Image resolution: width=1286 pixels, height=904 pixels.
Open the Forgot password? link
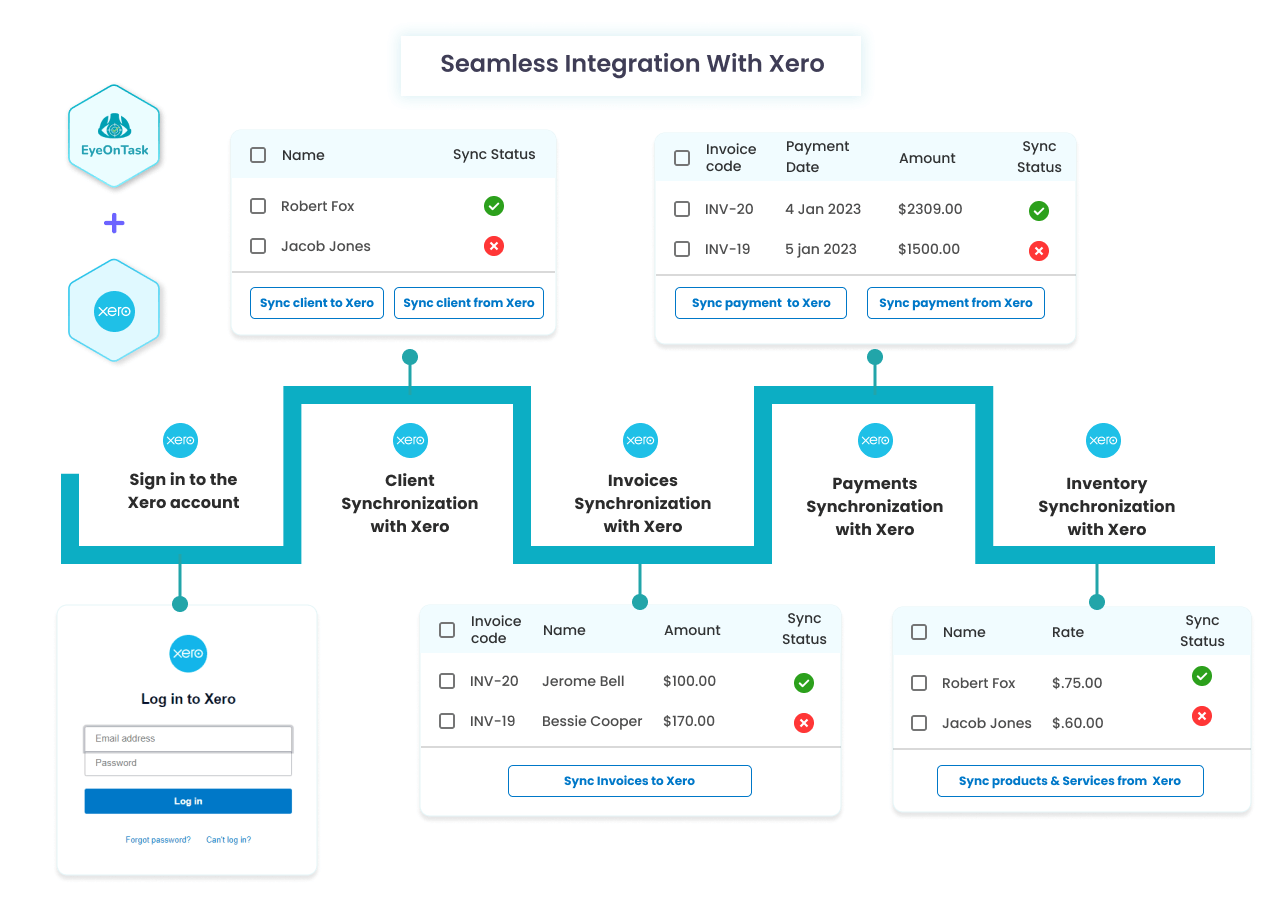(158, 840)
